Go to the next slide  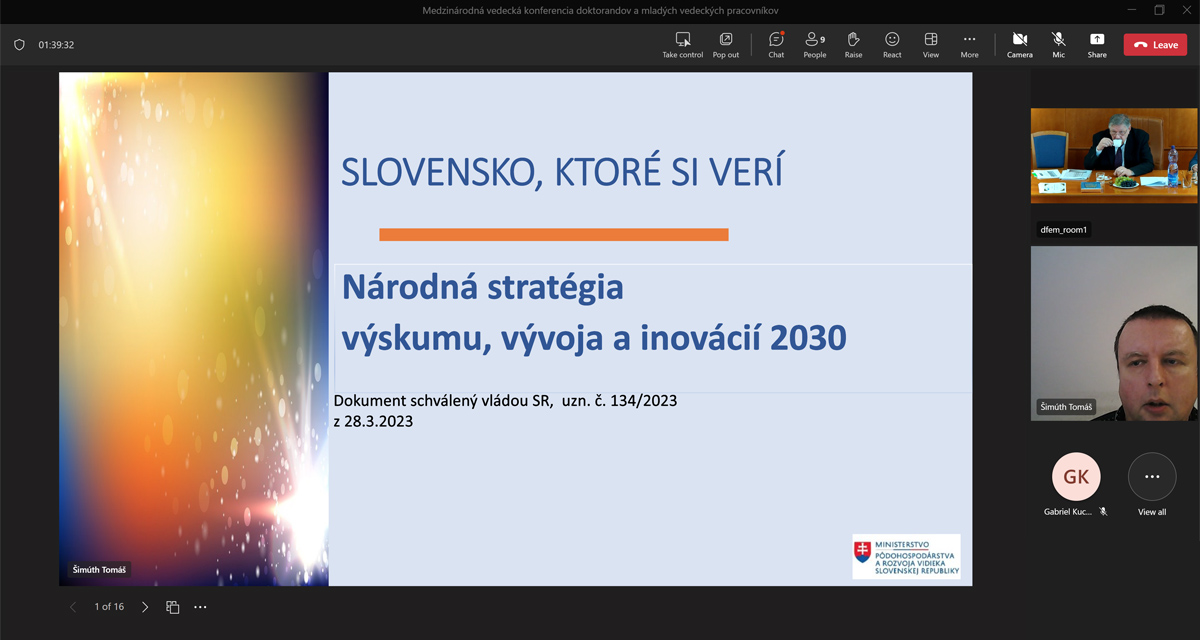(x=145, y=607)
